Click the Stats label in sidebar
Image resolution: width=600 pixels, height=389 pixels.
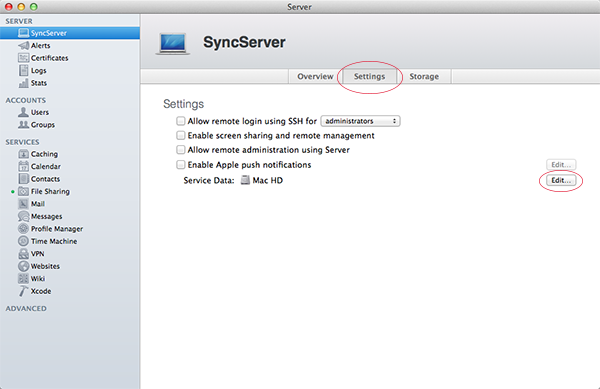click(x=39, y=83)
